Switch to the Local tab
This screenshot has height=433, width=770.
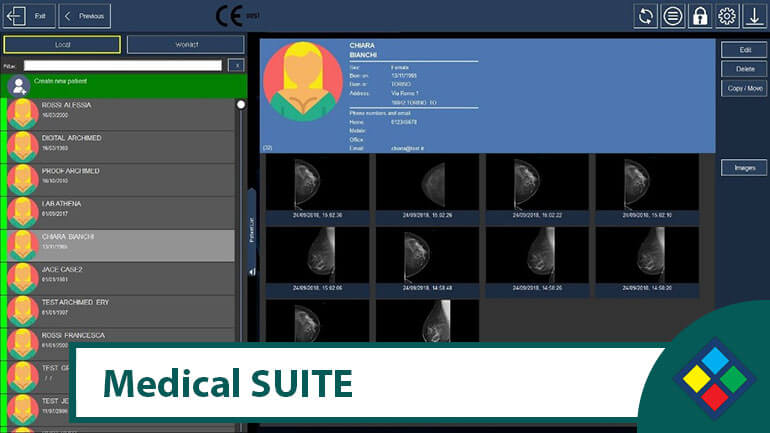coord(62,45)
